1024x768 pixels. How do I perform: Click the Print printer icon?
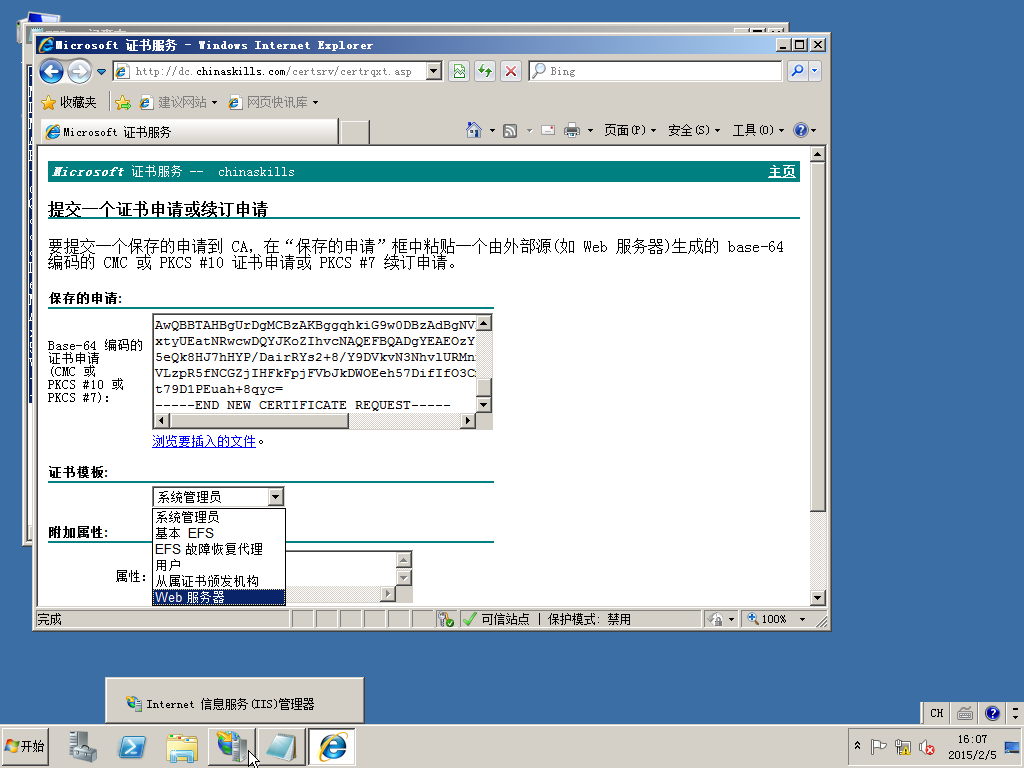coord(571,131)
